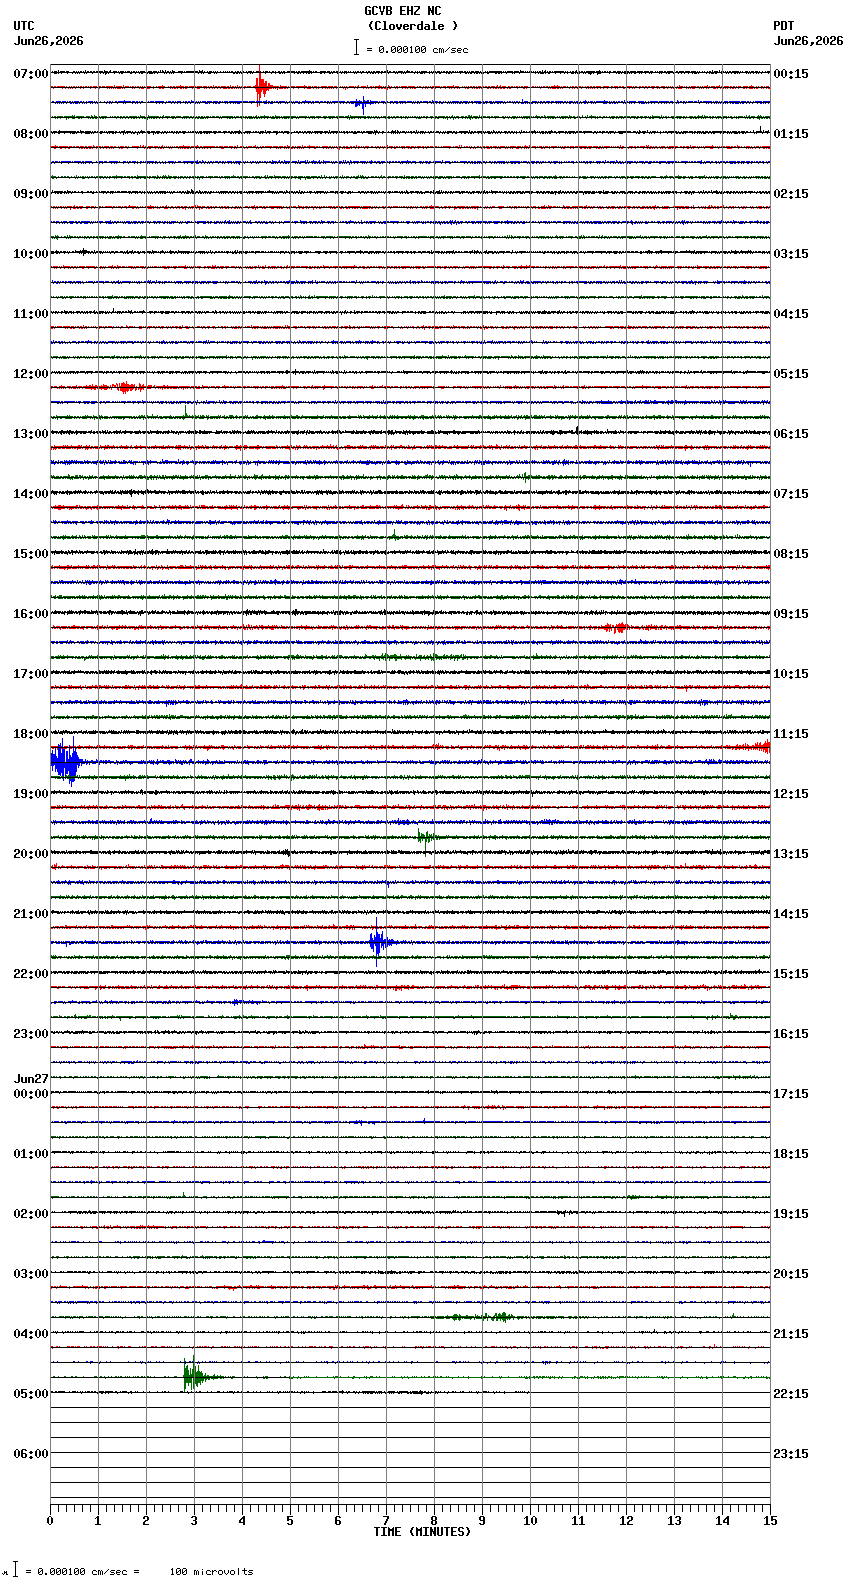Select the '06:00' UTC time label

(31, 1454)
